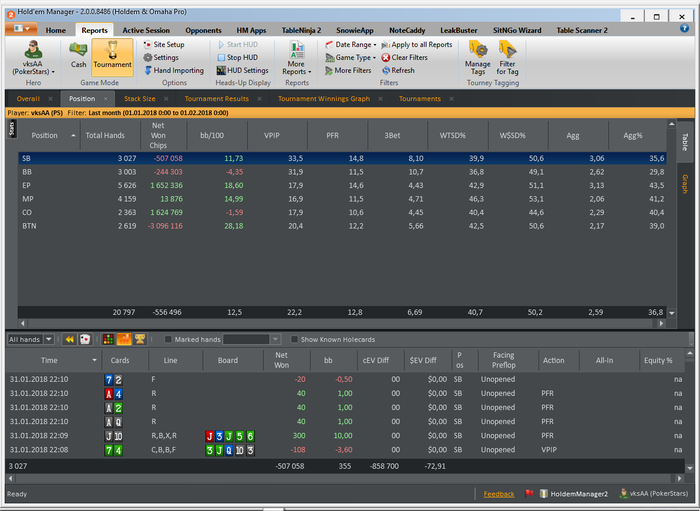This screenshot has width=700, height=511.
Task: Select the orange bar chart view icon
Action: (x=124, y=340)
